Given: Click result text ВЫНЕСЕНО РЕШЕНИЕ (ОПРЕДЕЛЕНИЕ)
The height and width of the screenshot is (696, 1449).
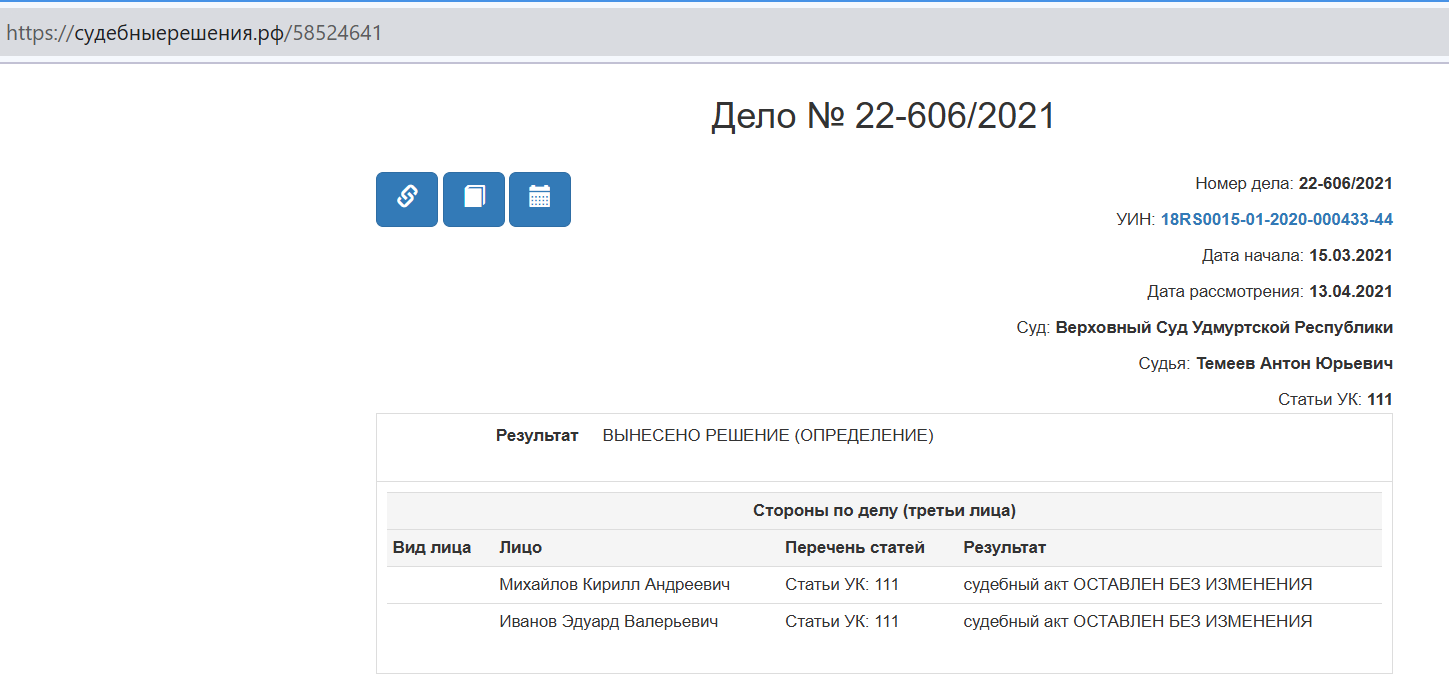Looking at the screenshot, I should pos(768,436).
